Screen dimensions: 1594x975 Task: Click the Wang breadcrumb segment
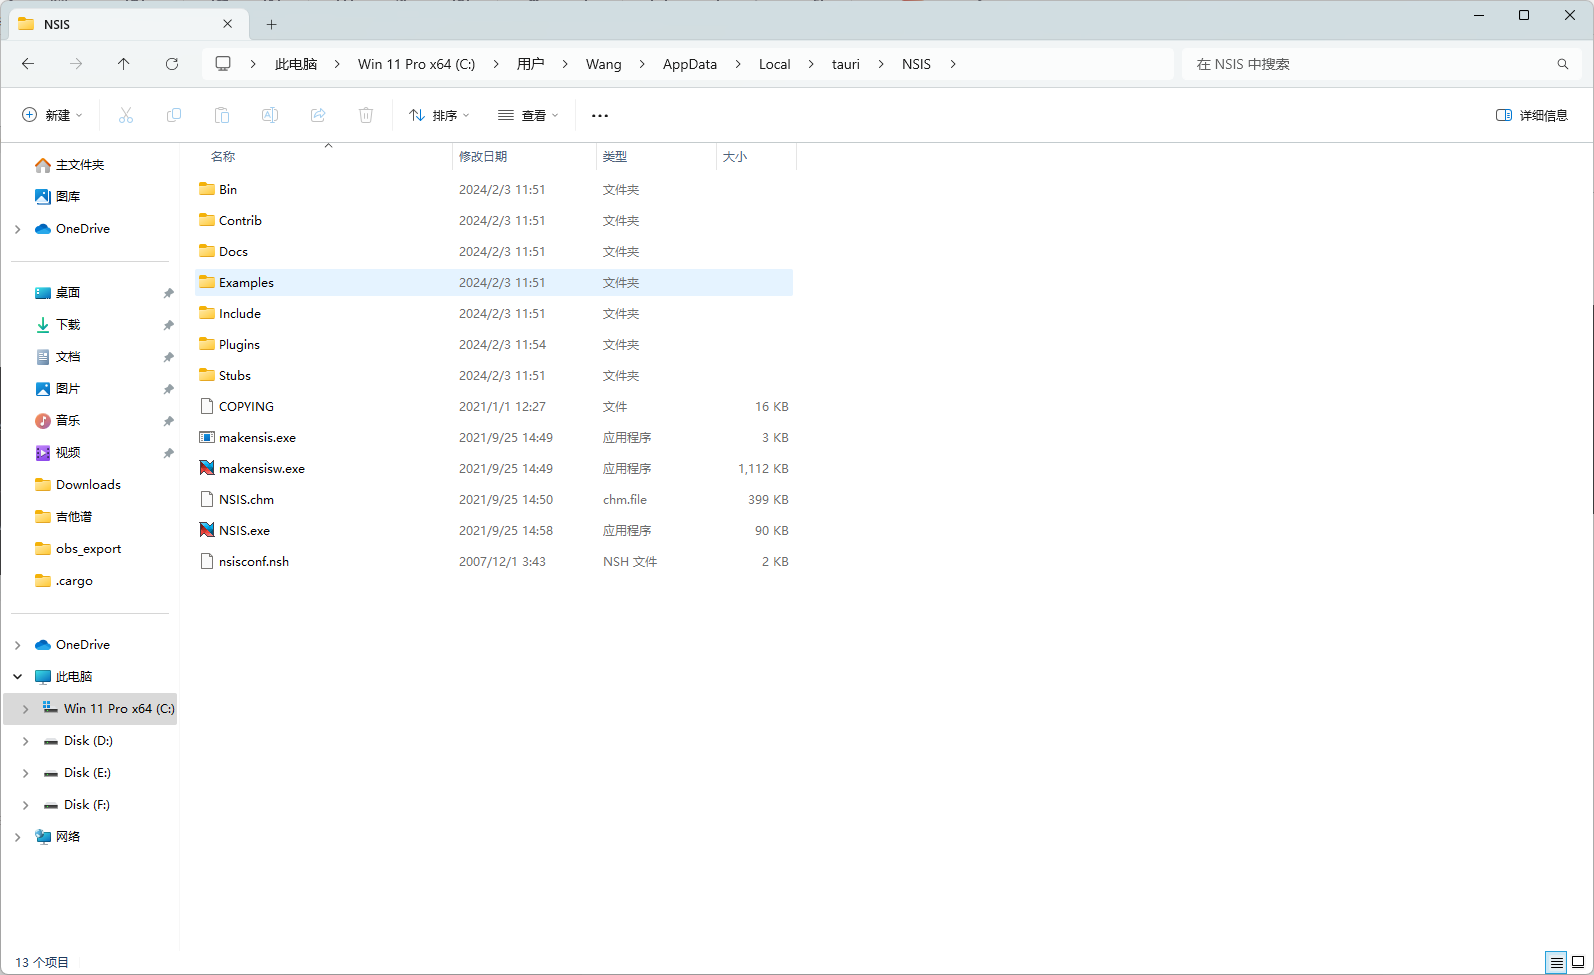[604, 64]
